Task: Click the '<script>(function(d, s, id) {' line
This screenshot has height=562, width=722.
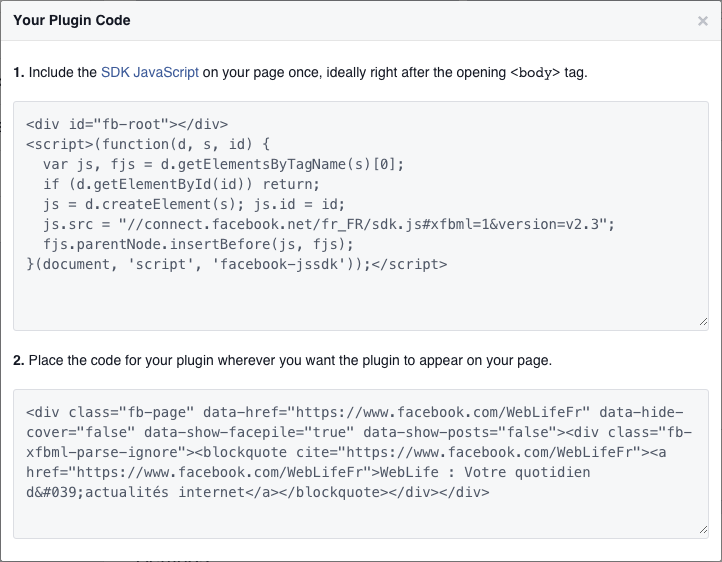Action: 148,144
